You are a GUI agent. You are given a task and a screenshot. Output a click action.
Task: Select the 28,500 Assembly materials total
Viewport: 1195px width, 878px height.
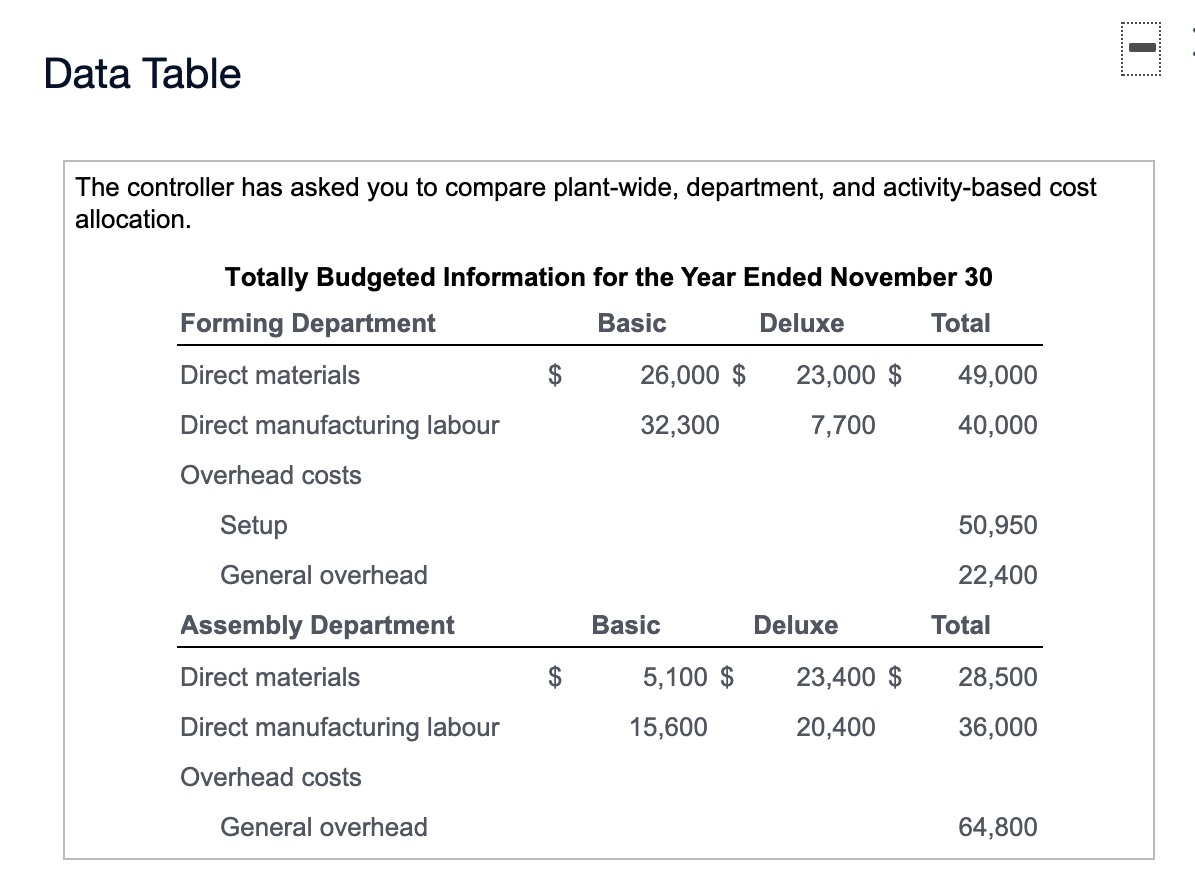[x=997, y=677]
